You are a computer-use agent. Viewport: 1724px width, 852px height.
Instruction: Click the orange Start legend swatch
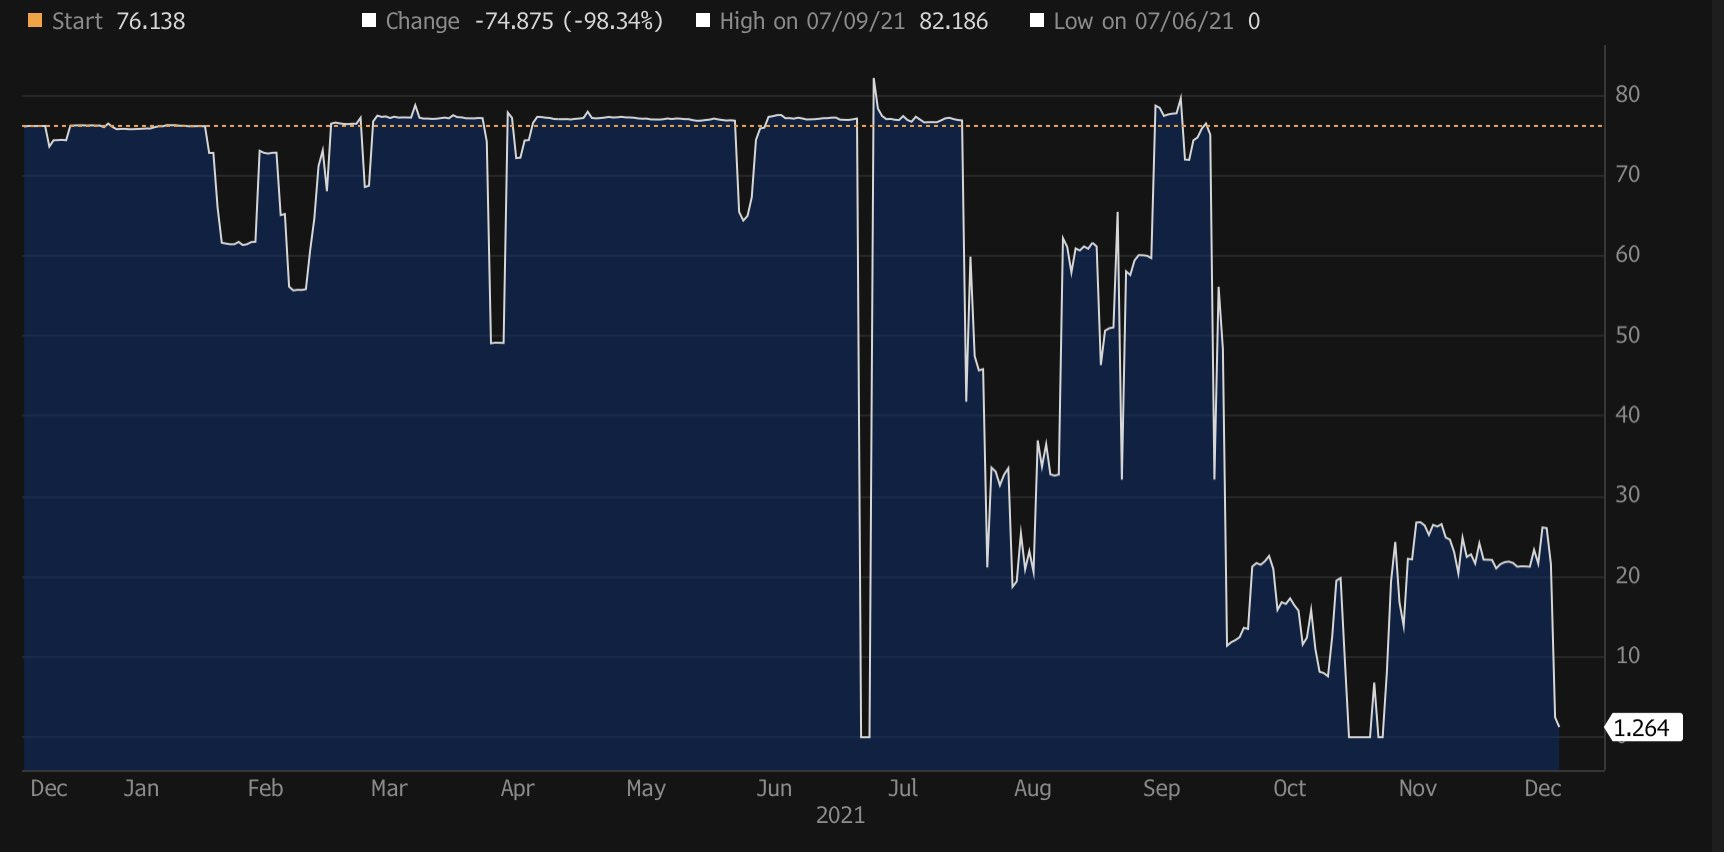(35, 21)
